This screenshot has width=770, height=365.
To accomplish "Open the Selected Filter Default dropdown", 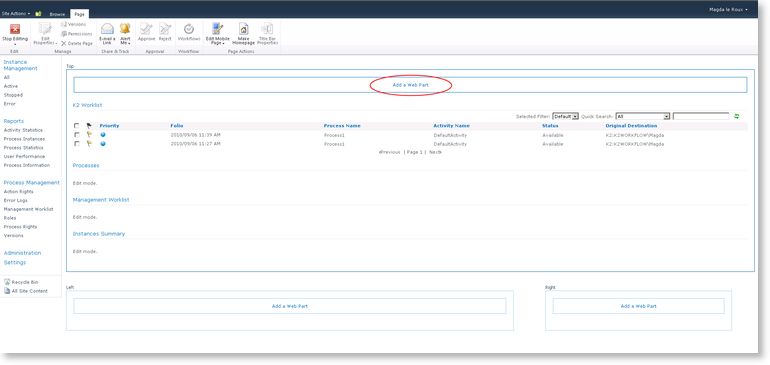I will 566,116.
